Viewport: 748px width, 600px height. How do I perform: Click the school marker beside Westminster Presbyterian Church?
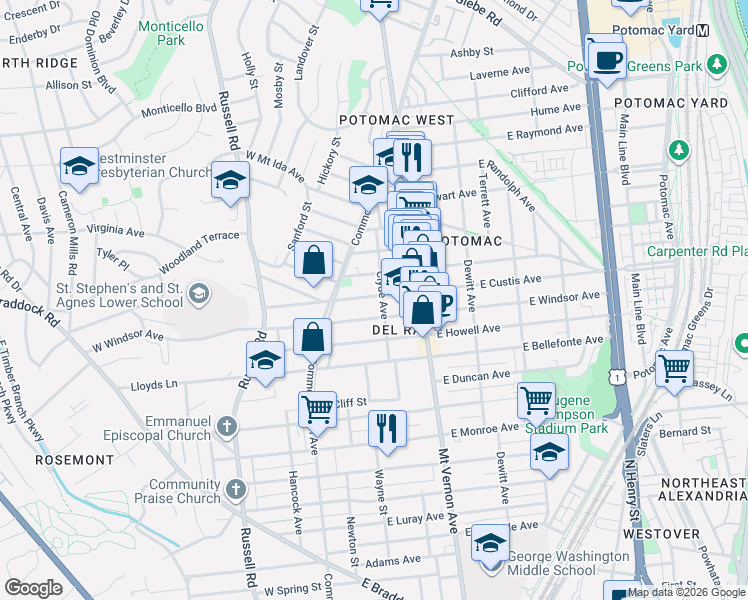coord(79,167)
